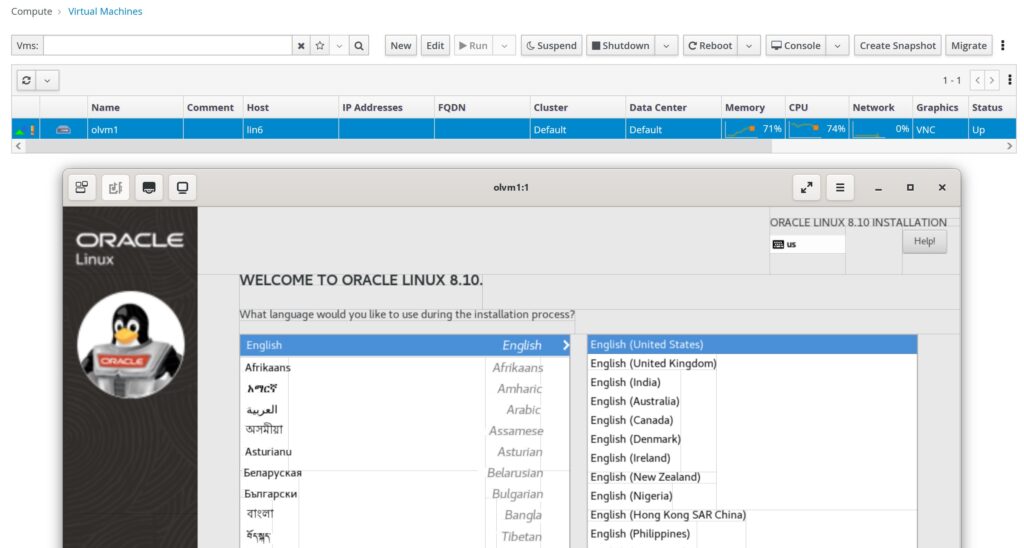This screenshot has width=1024, height=548.
Task: Click the Virtual Machines breadcrumb link
Action: click(105, 11)
